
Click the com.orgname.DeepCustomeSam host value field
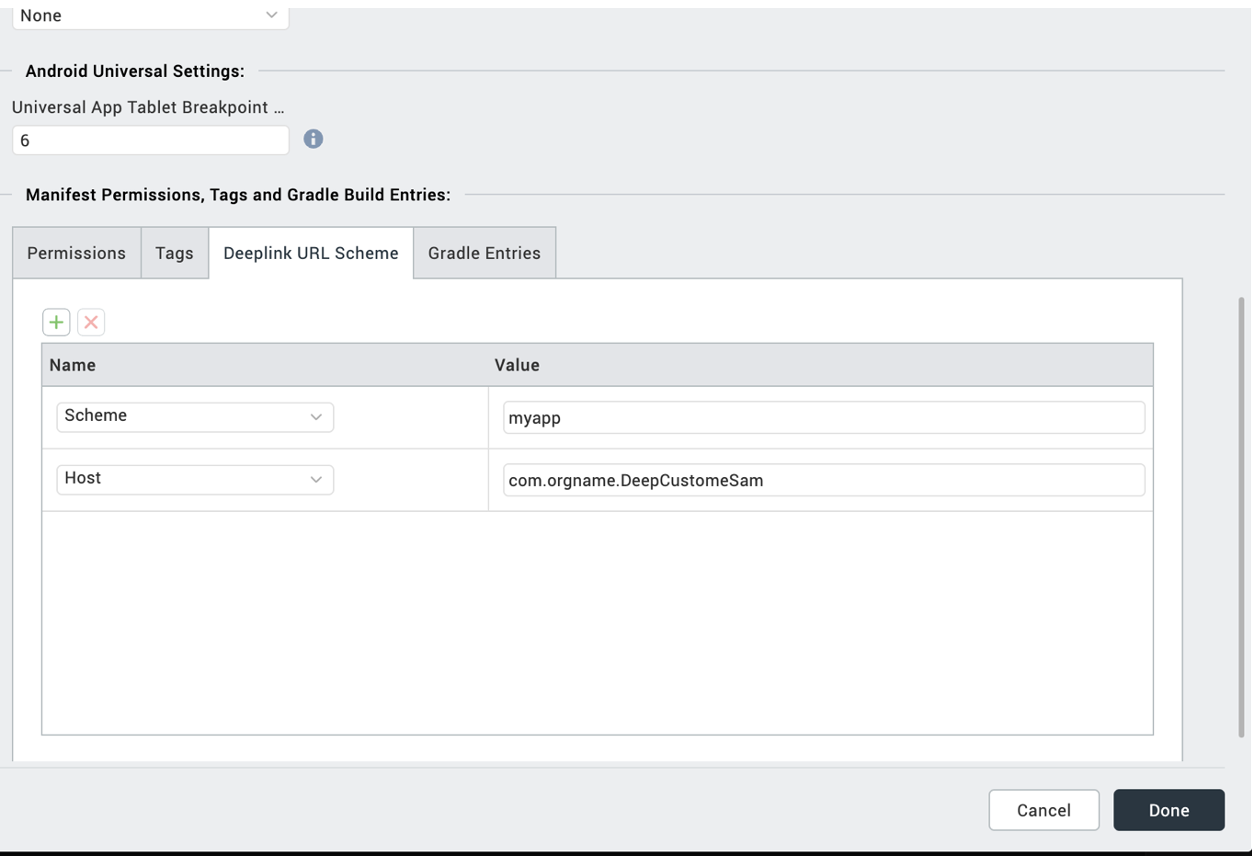click(x=823, y=480)
